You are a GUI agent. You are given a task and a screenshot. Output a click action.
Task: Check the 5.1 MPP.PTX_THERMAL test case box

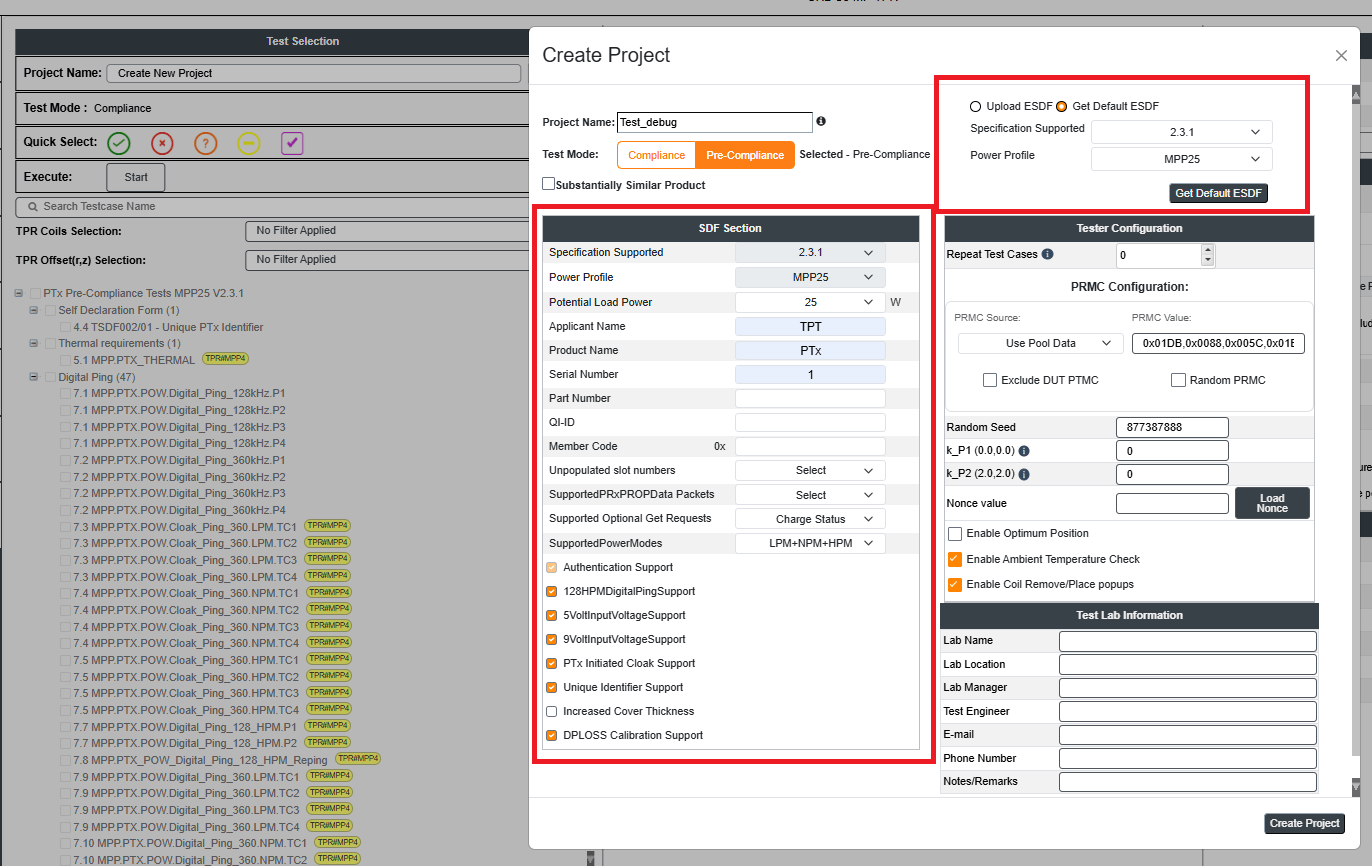click(65, 360)
